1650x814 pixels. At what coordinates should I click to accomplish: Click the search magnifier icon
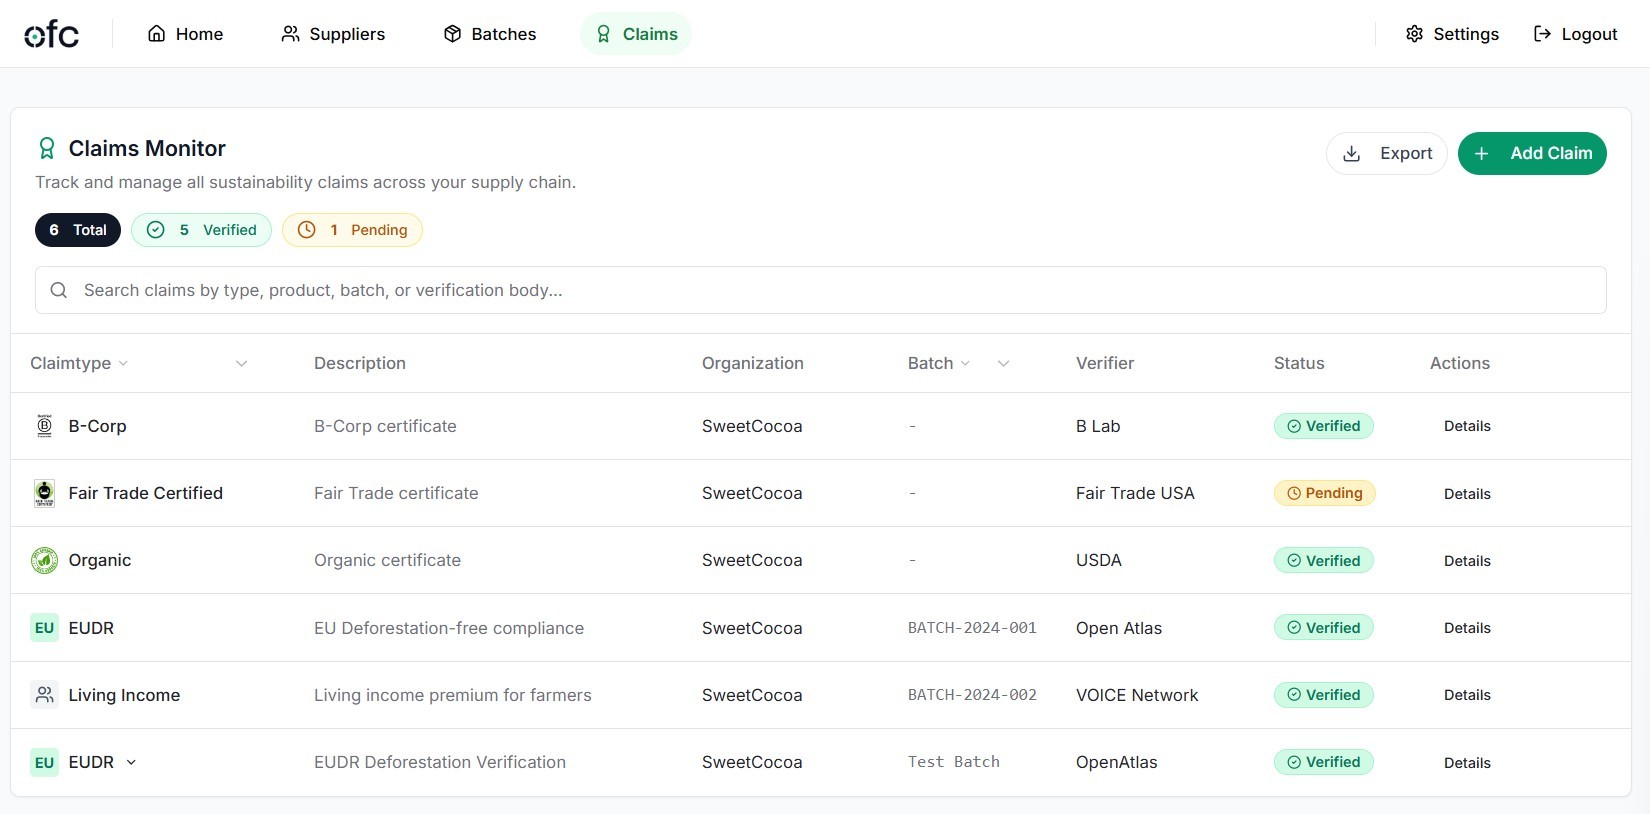pyautogui.click(x=59, y=290)
